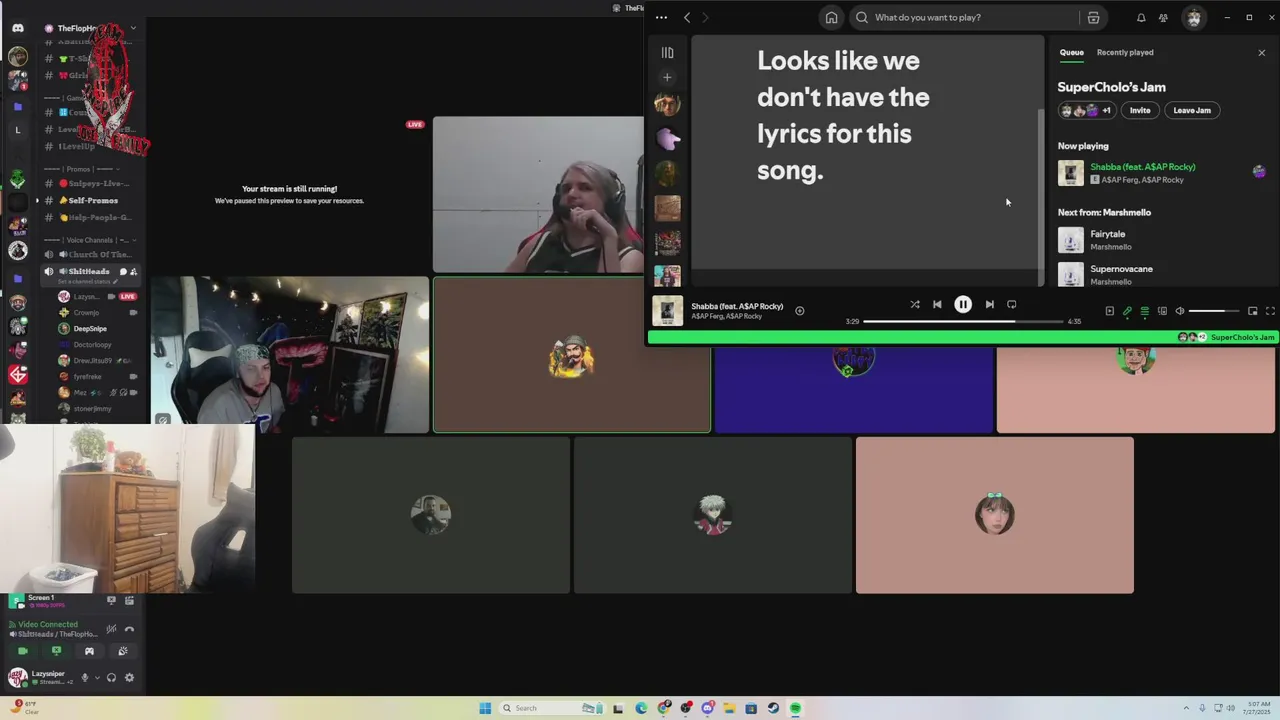
Task: Switch to the Queue tab
Action: tap(1071, 52)
